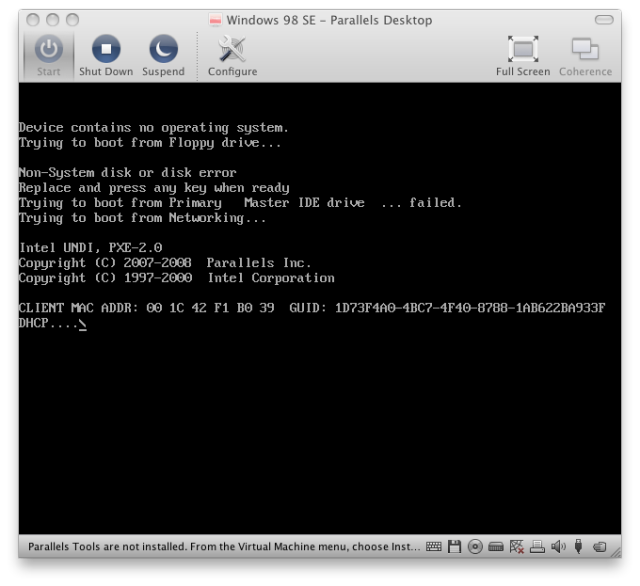Screen dimensions: 640x586
Task: Click the window close button
Action: coord(33,20)
